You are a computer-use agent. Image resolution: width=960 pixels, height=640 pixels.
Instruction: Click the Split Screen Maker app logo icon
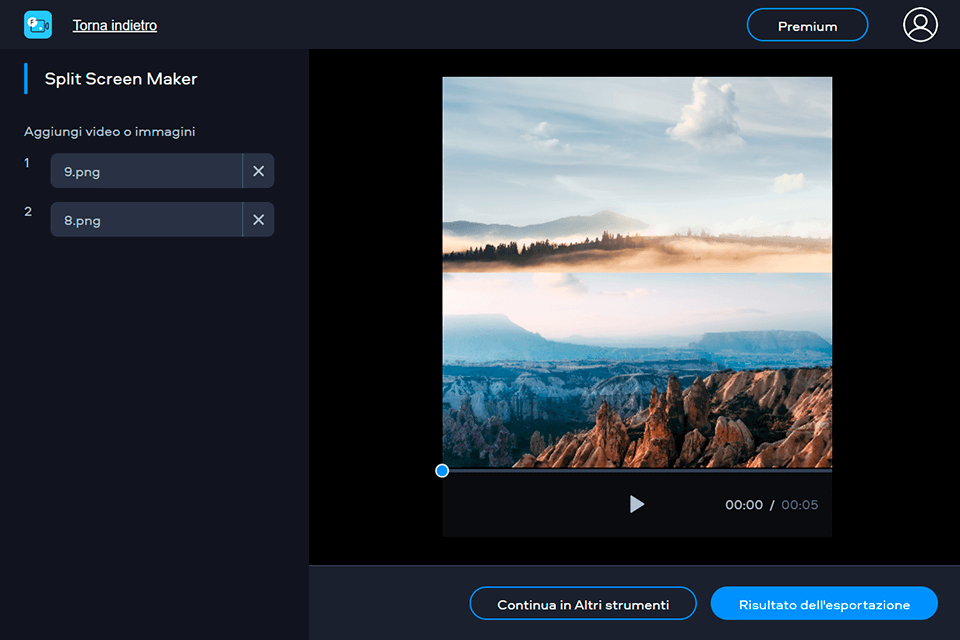pos(38,22)
